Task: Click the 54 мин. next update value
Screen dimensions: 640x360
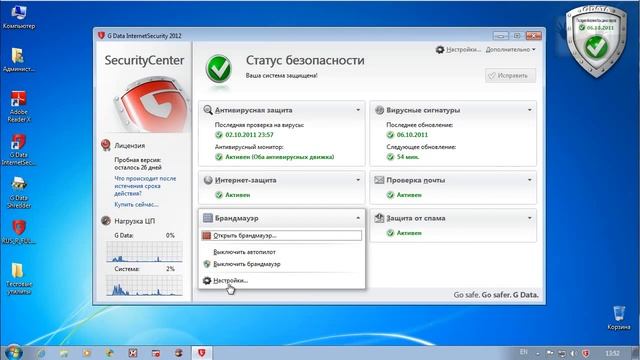Action: (408, 157)
